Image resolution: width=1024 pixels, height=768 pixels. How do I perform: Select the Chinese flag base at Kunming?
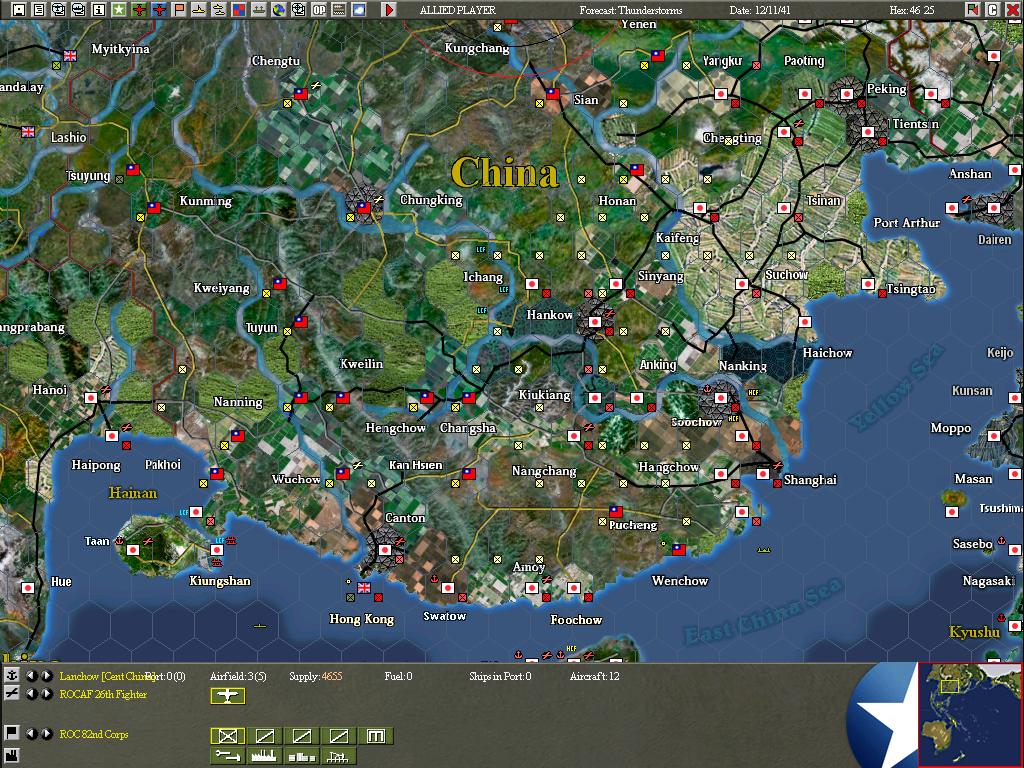point(154,208)
